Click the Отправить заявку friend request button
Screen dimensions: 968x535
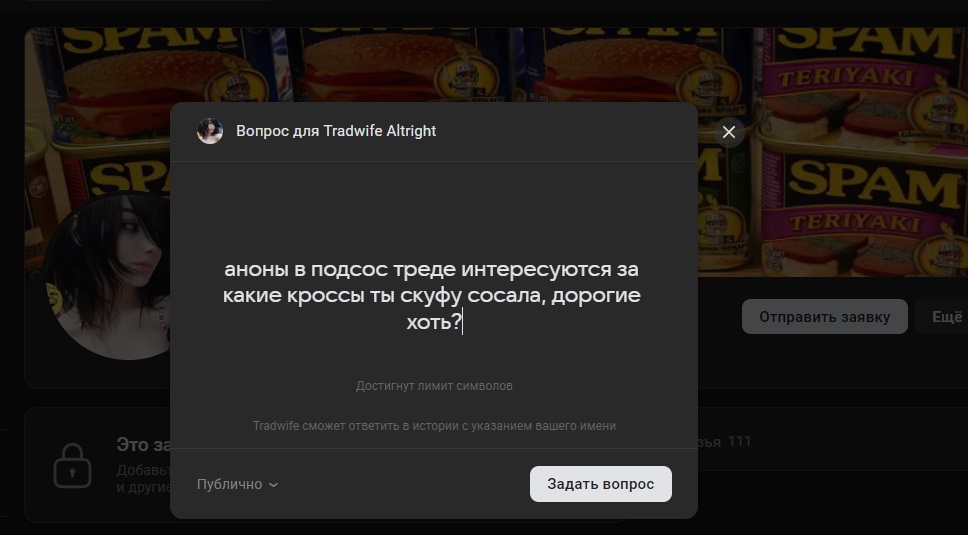pos(825,317)
